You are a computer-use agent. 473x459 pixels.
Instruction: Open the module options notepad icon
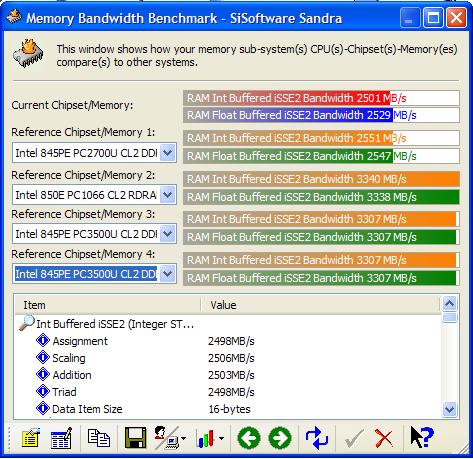point(31,437)
